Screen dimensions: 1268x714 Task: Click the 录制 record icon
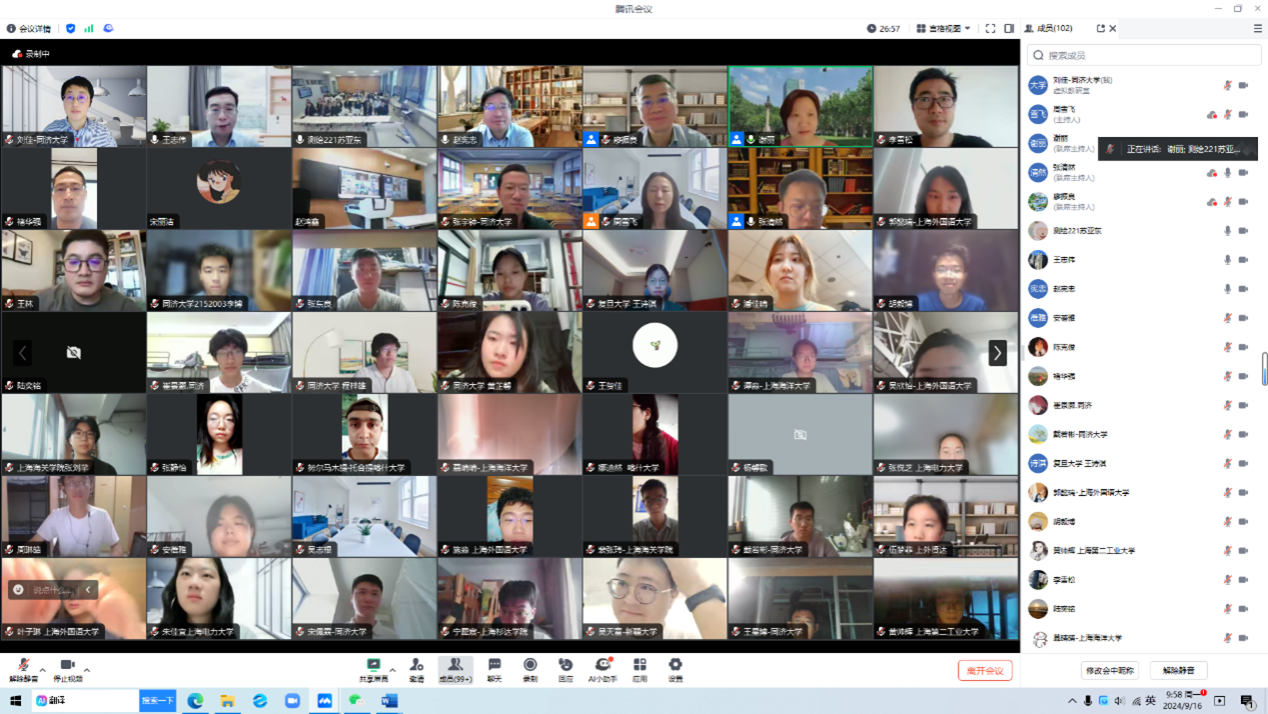click(x=530, y=665)
